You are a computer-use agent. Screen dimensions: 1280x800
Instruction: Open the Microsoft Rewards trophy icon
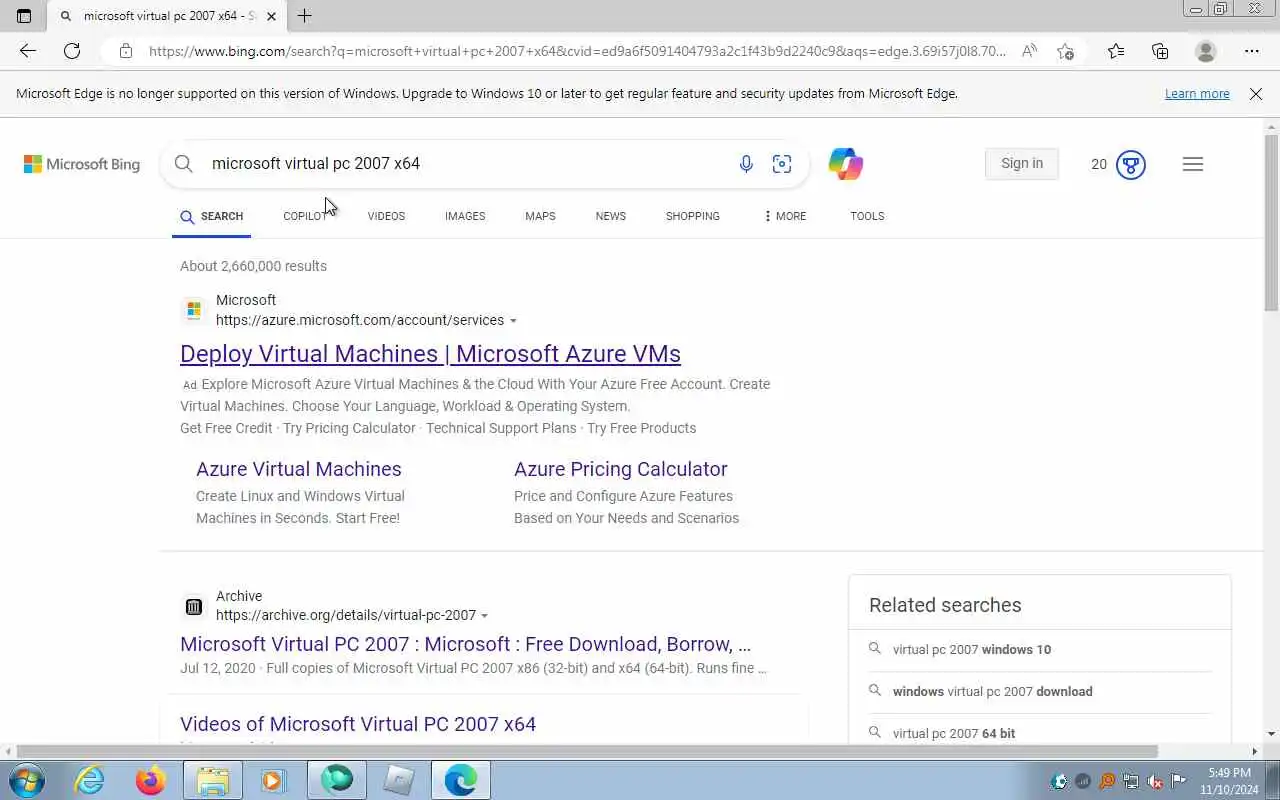[x=1131, y=164]
